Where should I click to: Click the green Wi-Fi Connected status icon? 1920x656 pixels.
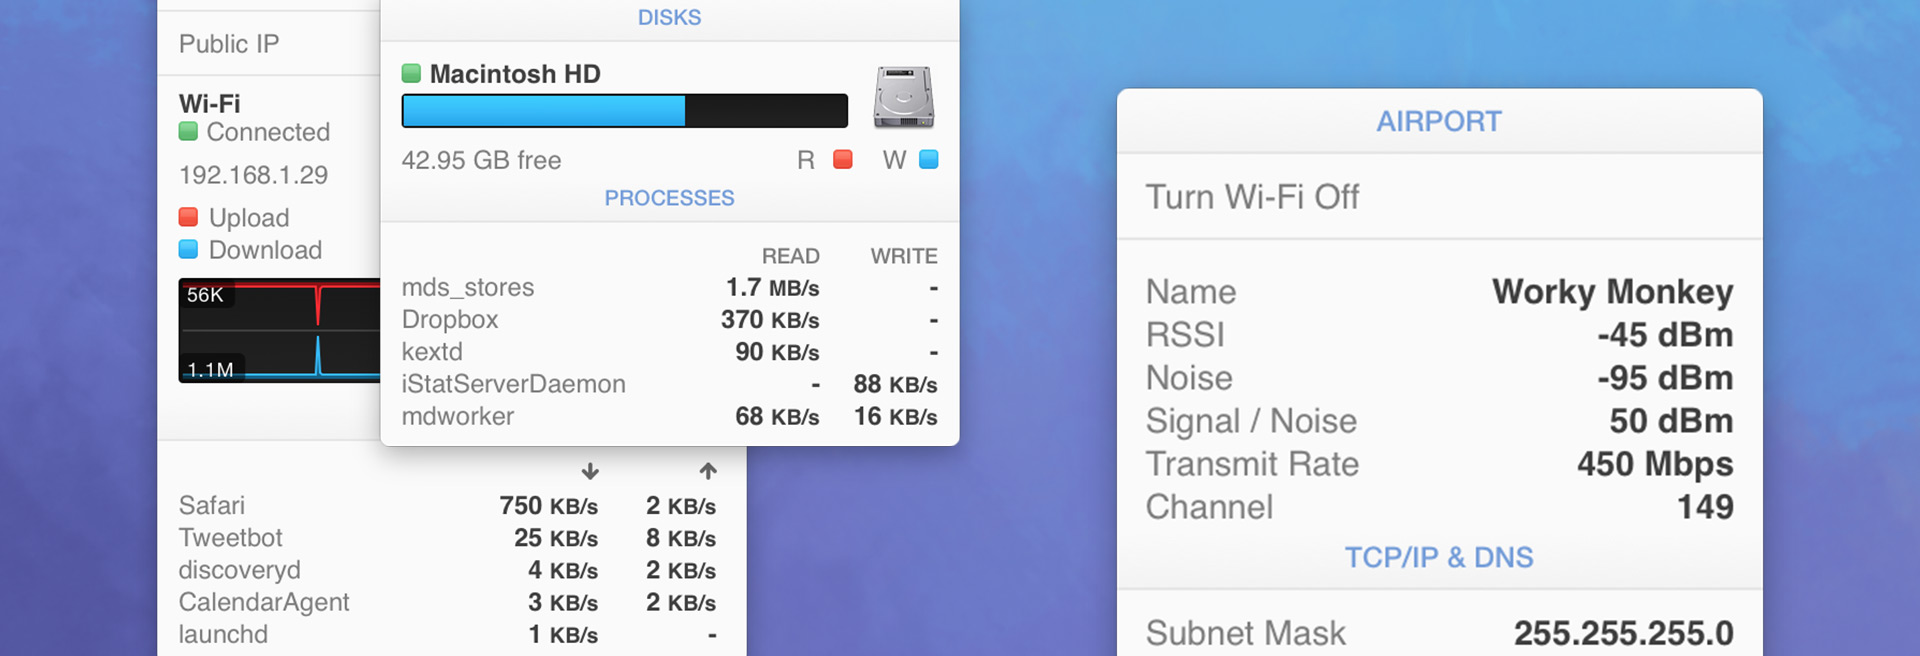click(x=188, y=131)
